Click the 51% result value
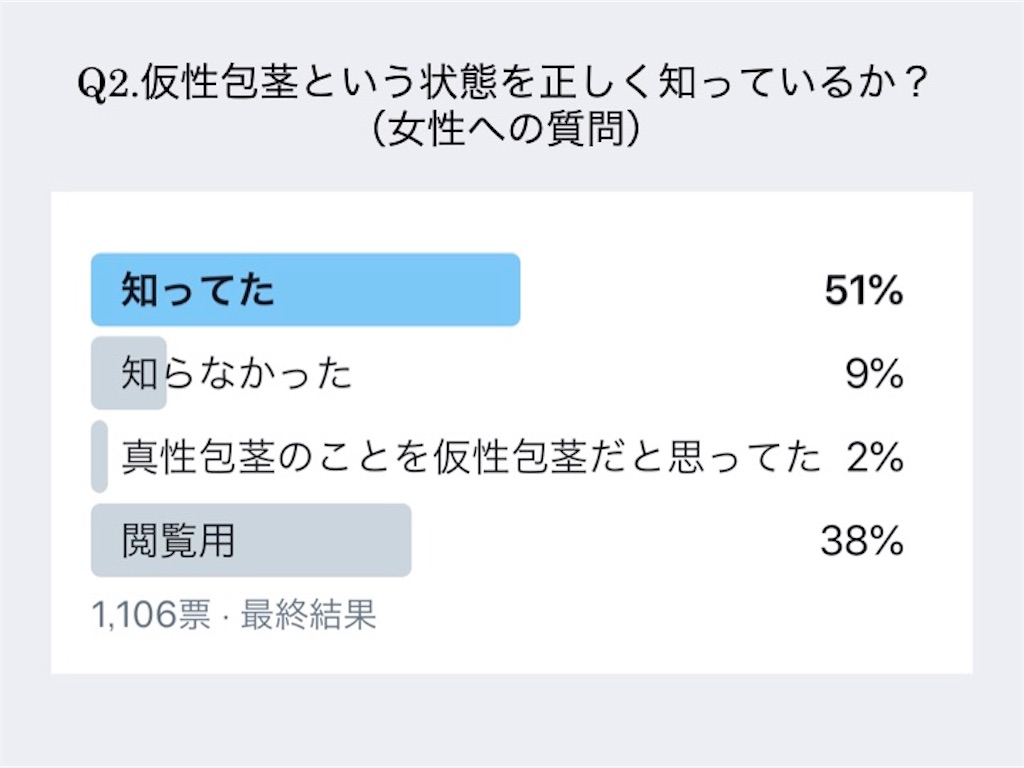The image size is (1024, 768). coord(863,290)
